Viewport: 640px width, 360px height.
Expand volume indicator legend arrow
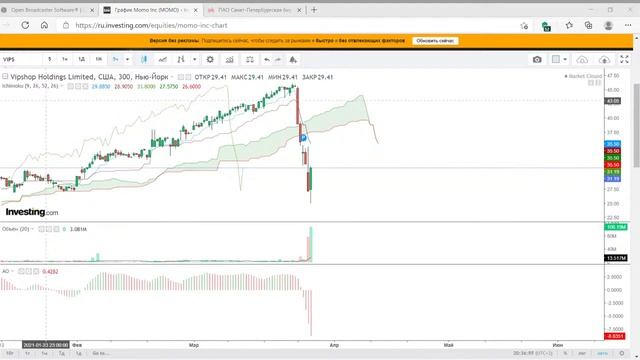pyautogui.click(x=33, y=229)
